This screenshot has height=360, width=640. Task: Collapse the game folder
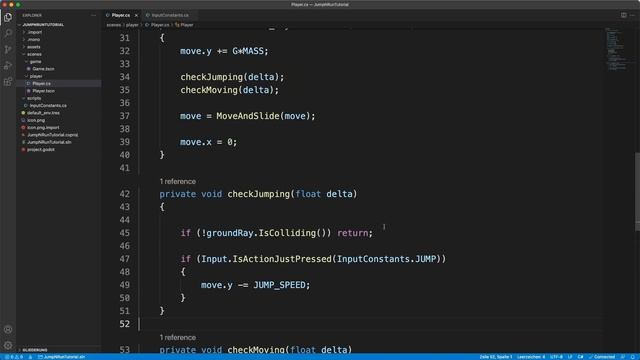coord(35,62)
